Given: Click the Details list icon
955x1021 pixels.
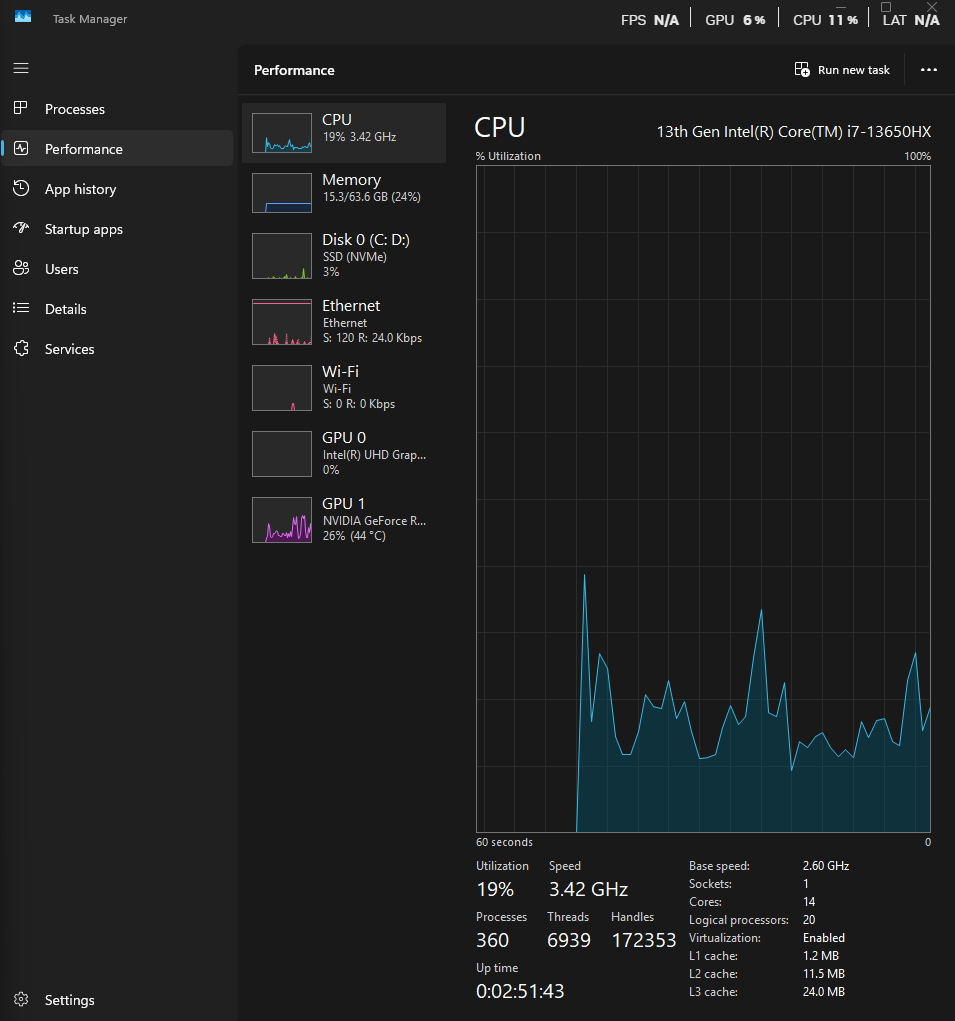Looking at the screenshot, I should coord(21,308).
